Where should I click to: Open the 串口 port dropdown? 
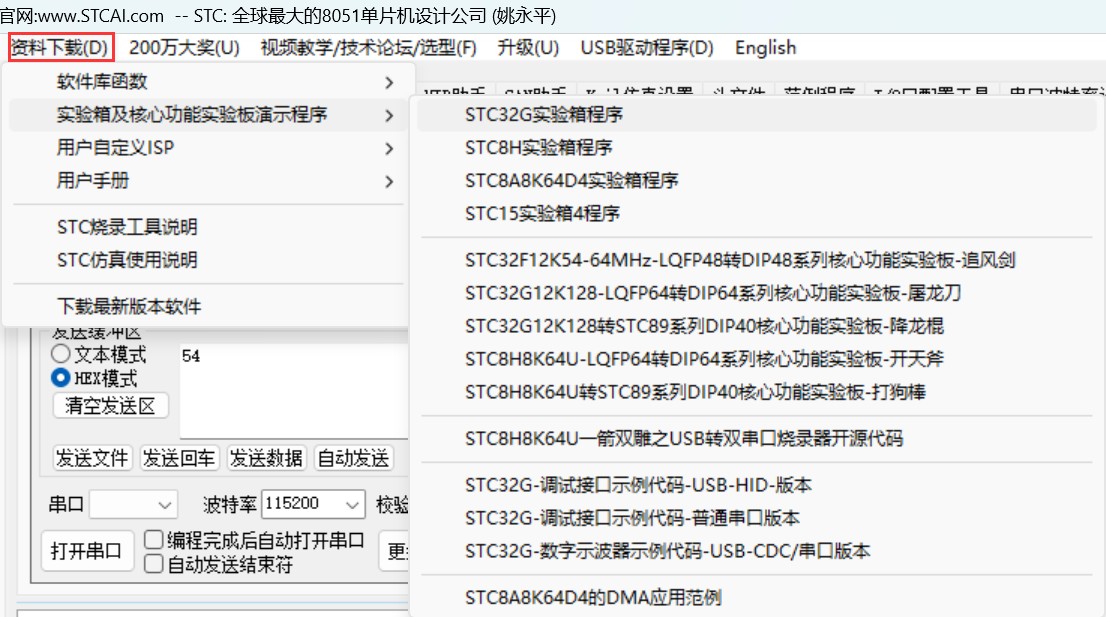133,504
